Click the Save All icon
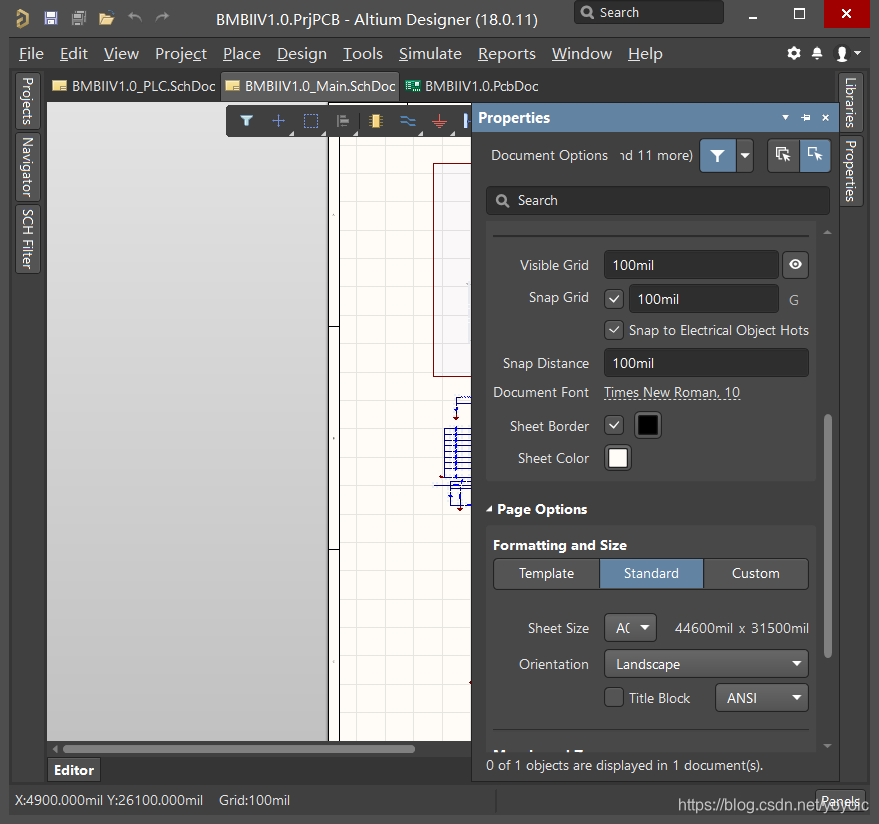The height and width of the screenshot is (824, 879). pyautogui.click(x=78, y=18)
